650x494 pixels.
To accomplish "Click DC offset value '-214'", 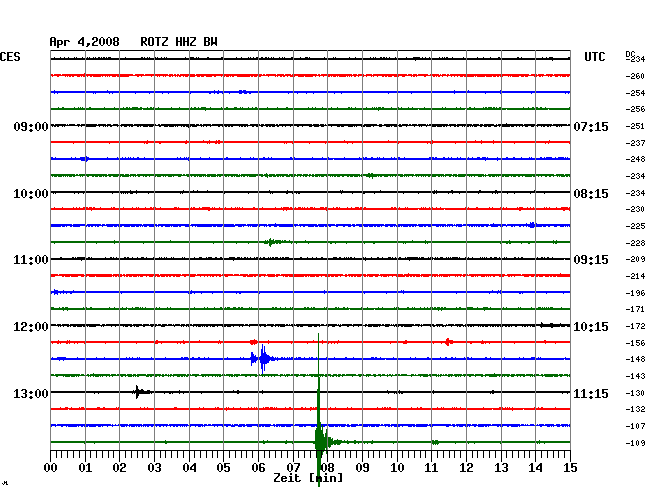I will (x=635, y=276).
